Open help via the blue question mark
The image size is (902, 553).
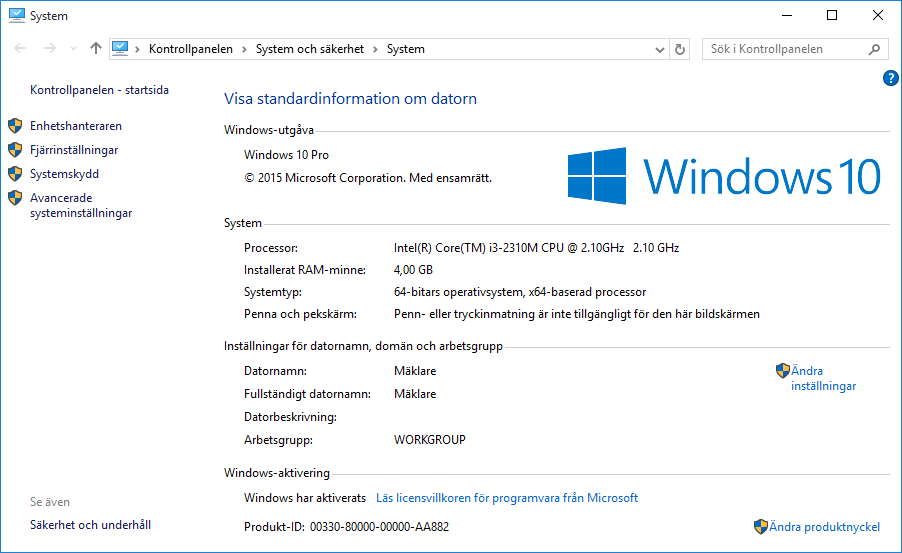890,78
